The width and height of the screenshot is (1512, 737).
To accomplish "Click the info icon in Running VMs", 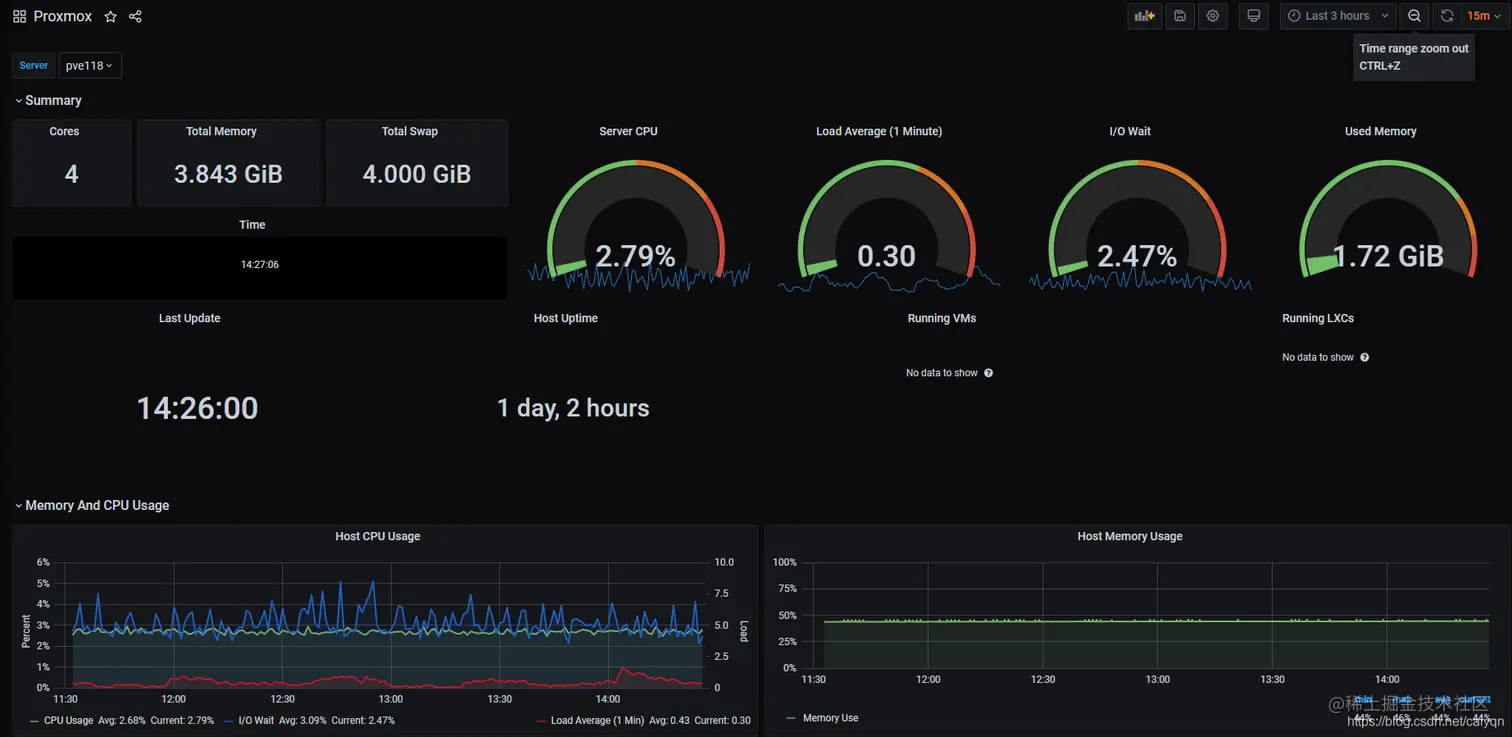I will coord(988,373).
